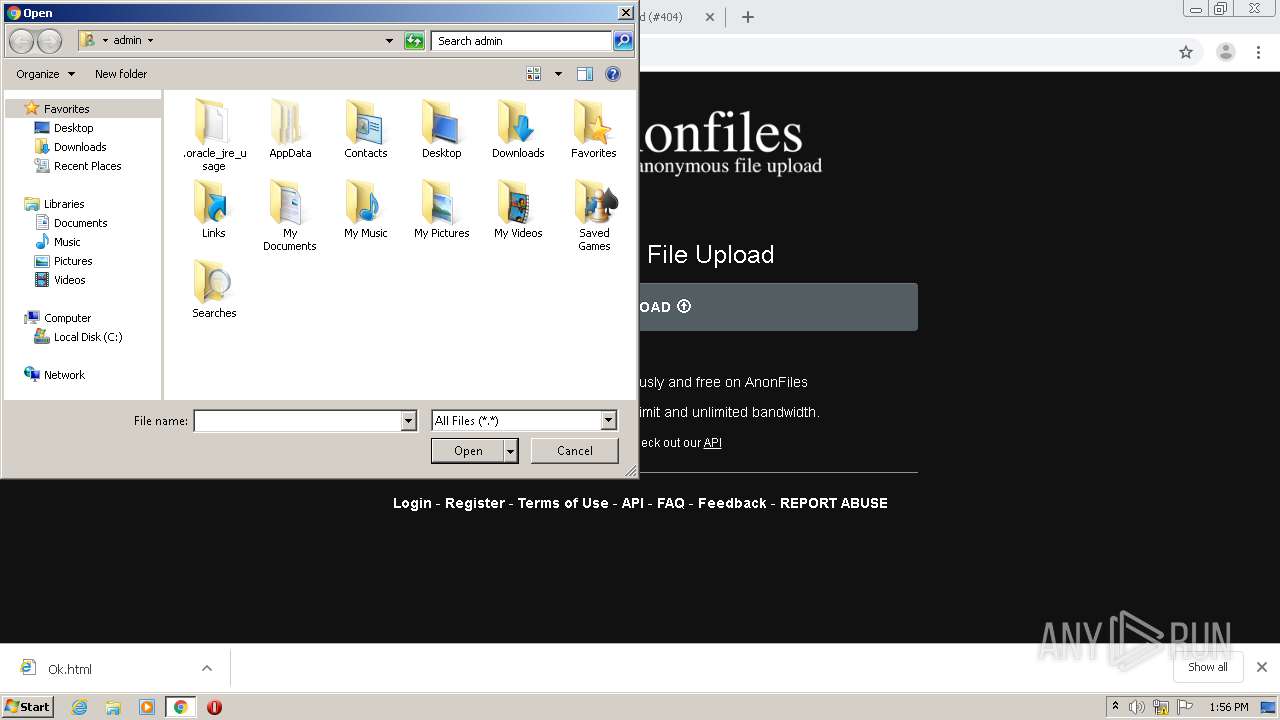Select Videos library
The image size is (1280, 720).
[x=69, y=280]
